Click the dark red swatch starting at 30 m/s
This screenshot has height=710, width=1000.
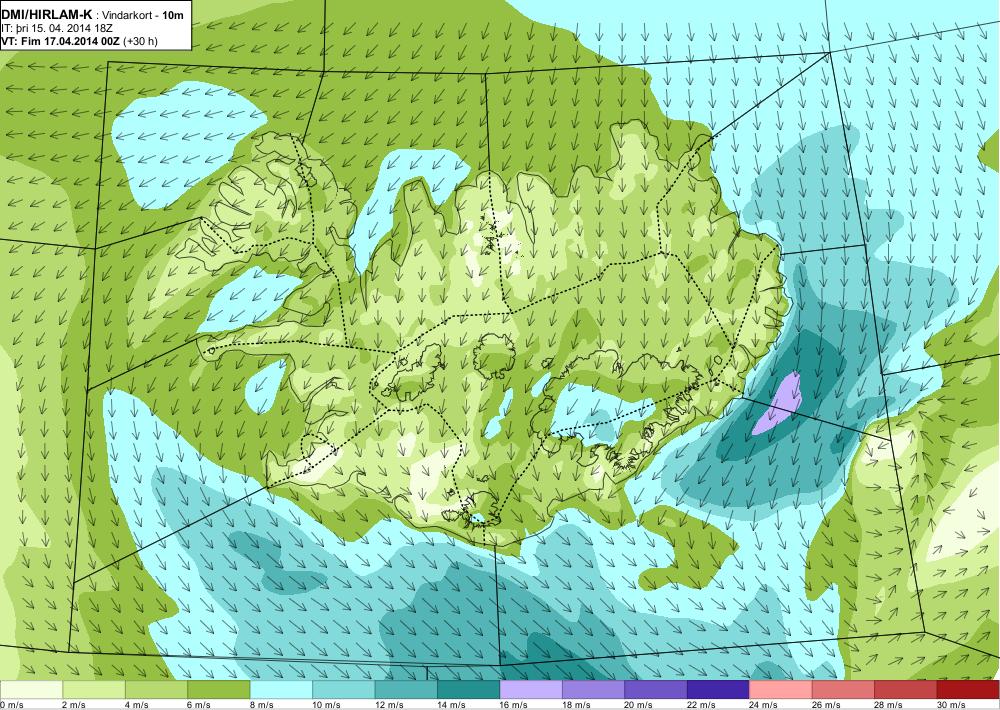(x=969, y=690)
